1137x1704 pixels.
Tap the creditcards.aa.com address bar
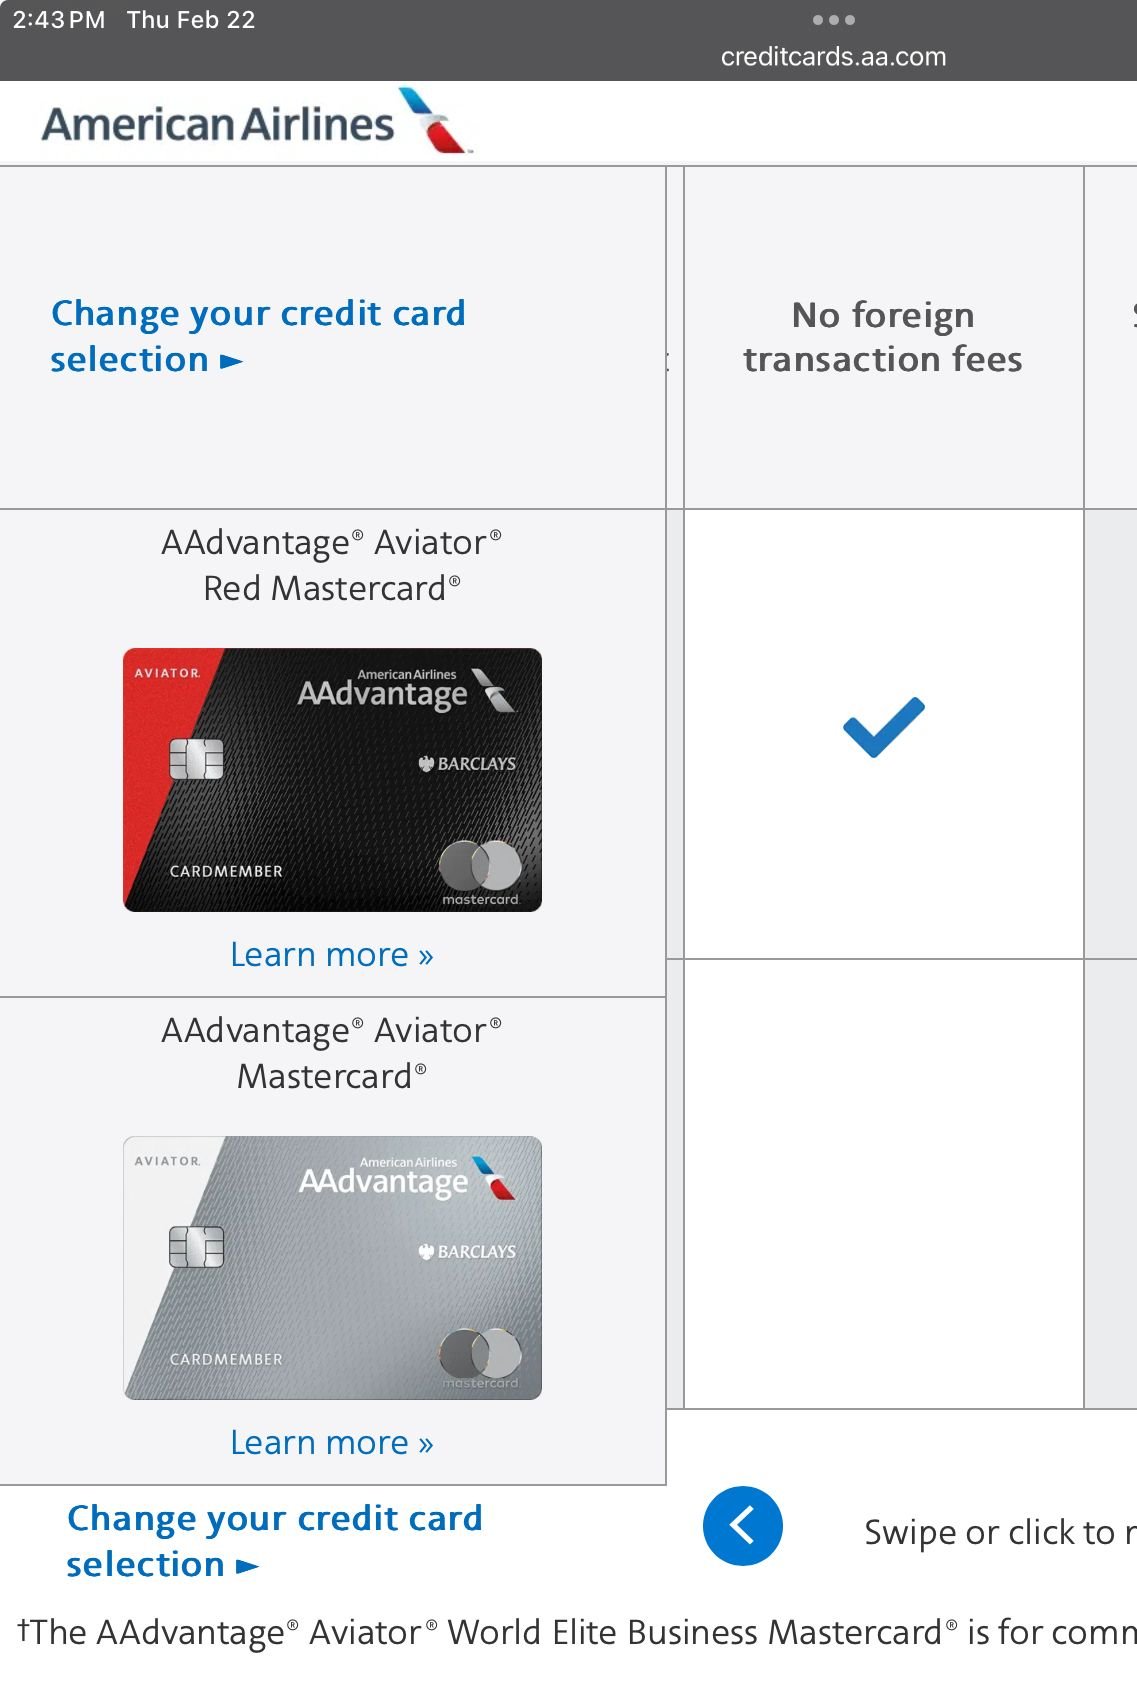pos(833,57)
